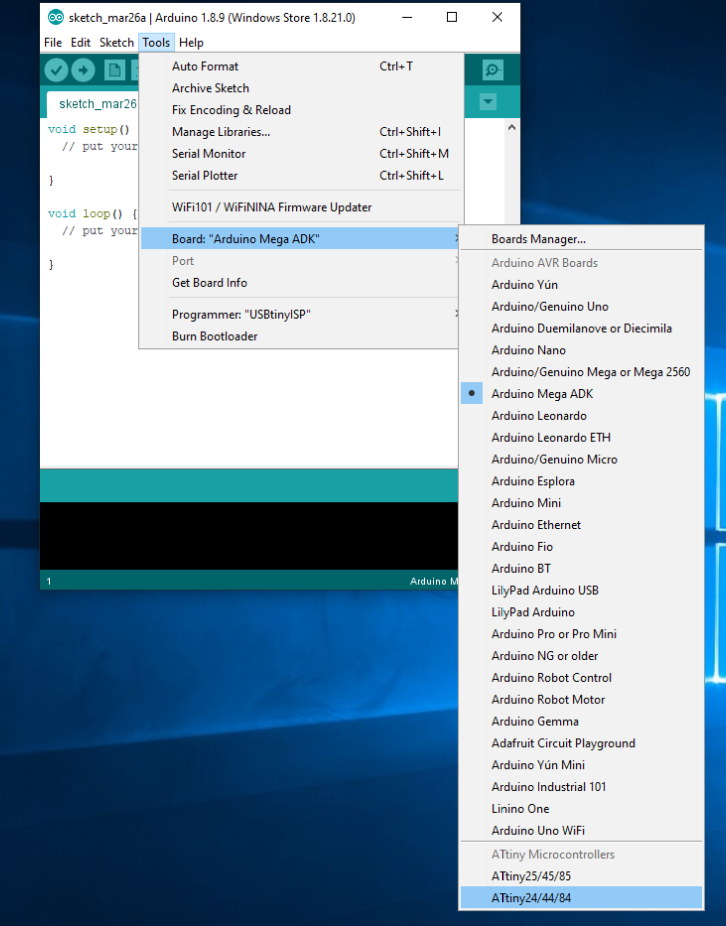Select Arduino Leonardo ETH board

(x=581, y=438)
